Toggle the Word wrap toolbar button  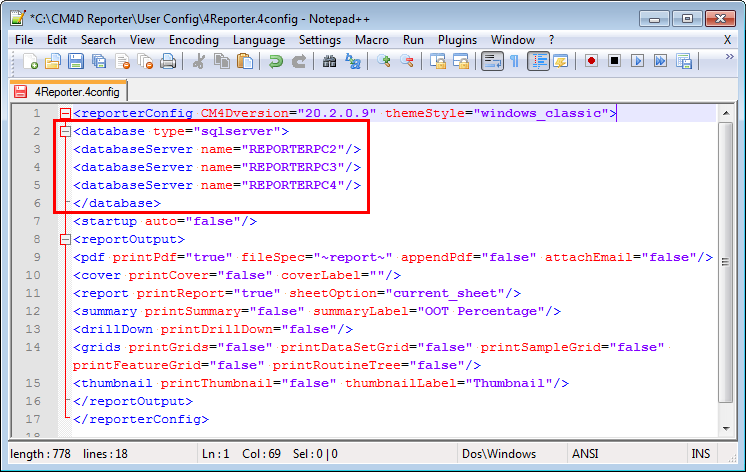tap(492, 61)
